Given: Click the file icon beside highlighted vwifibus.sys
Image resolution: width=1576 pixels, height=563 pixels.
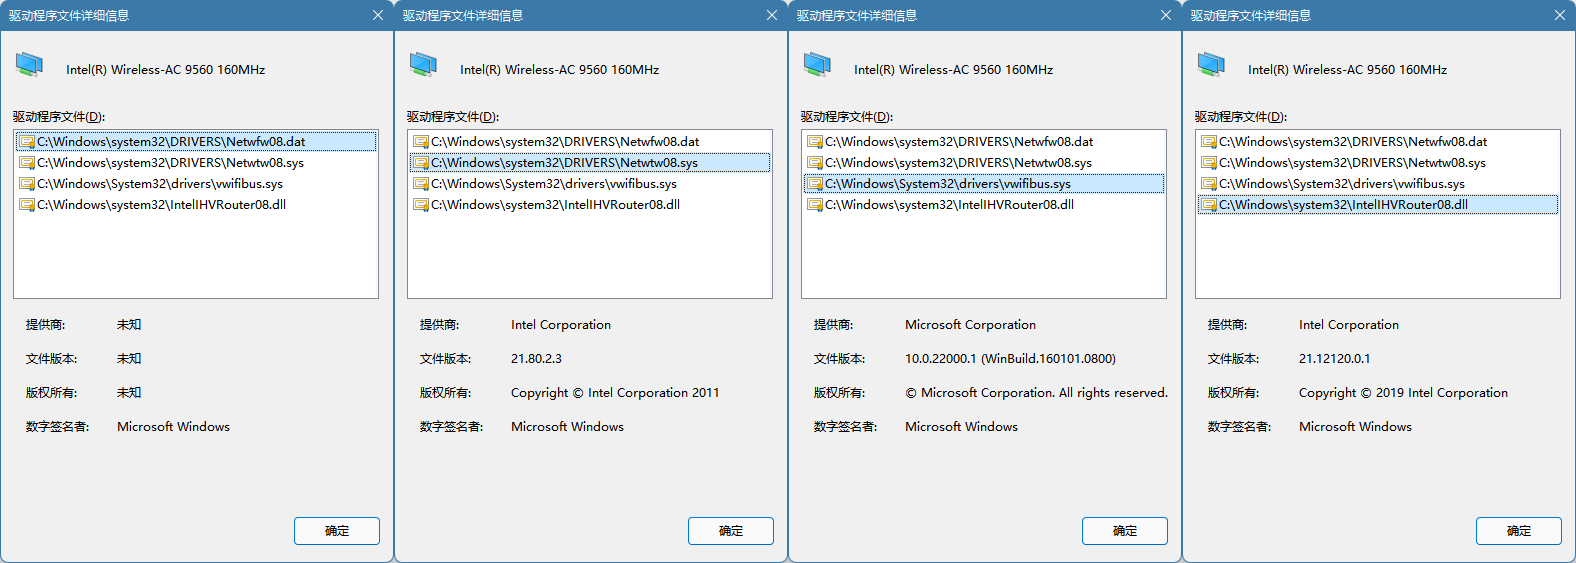Looking at the screenshot, I should coord(816,184).
